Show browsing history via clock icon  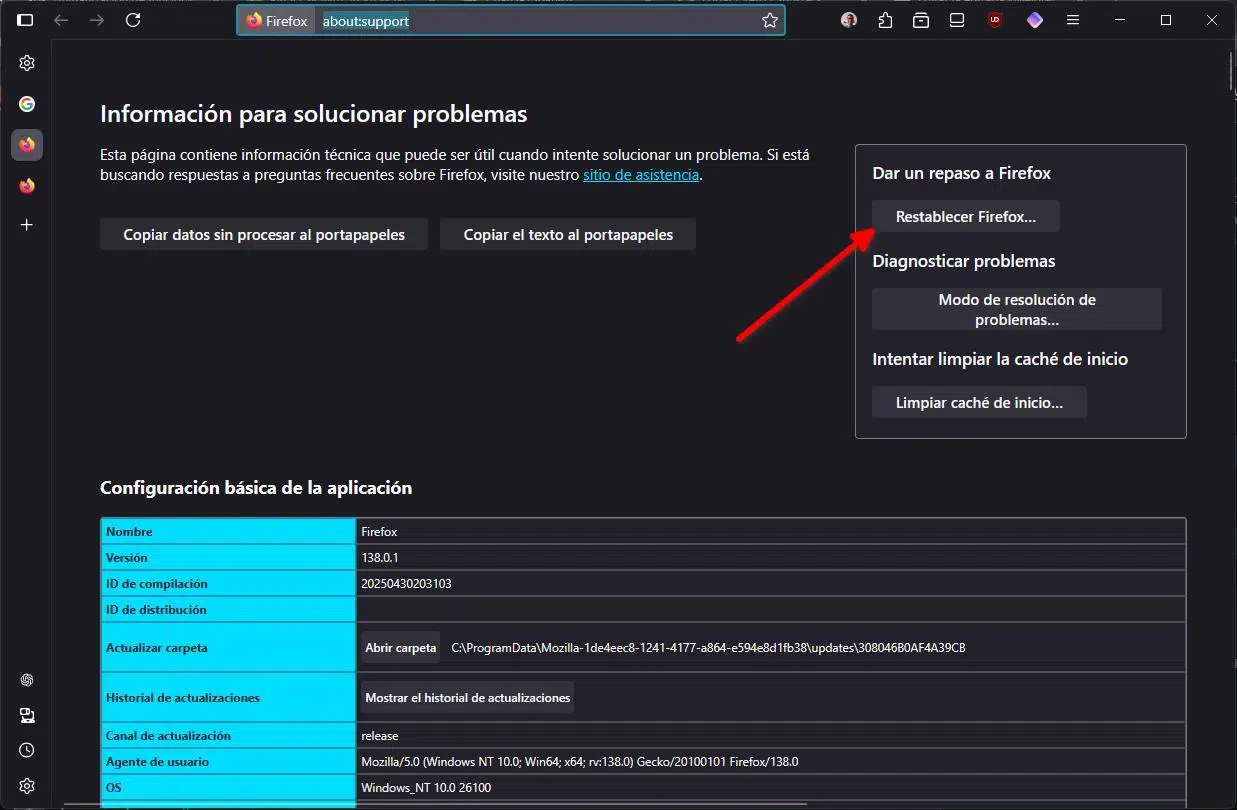coord(27,750)
